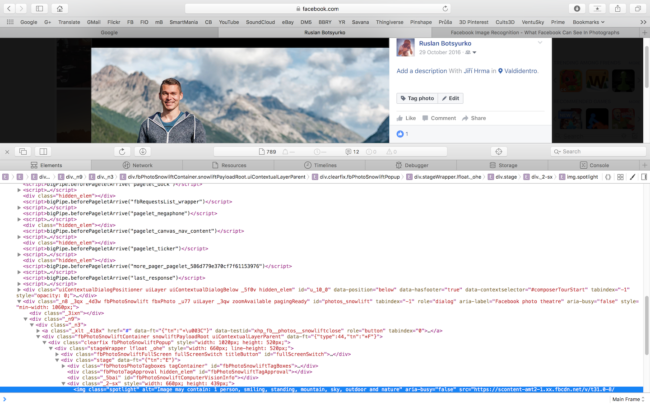Click the Edit button on photo
Image resolution: width=650 pixels, height=406 pixels.
click(450, 98)
